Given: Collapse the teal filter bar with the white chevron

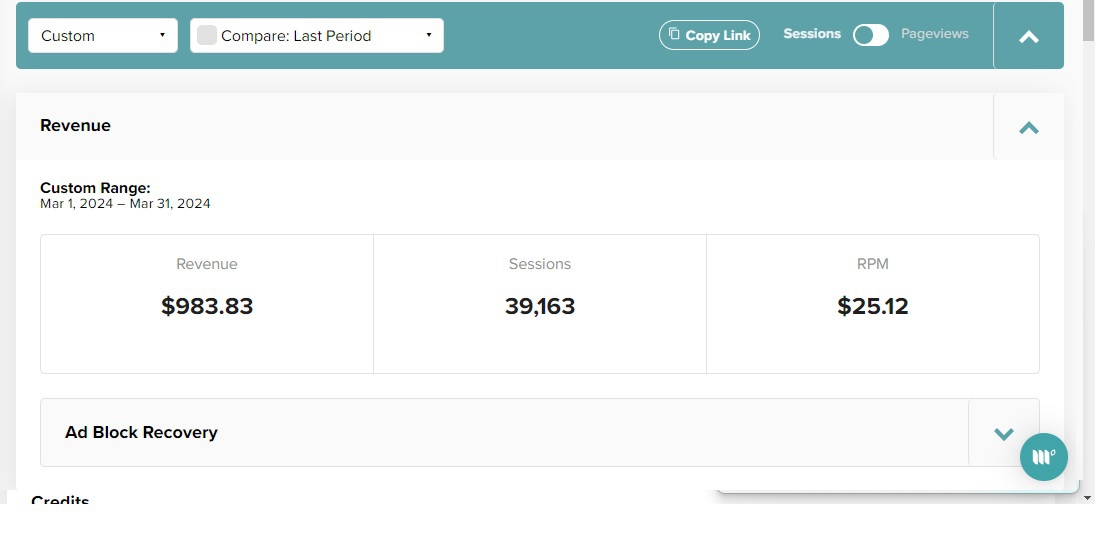Looking at the screenshot, I should [1029, 36].
